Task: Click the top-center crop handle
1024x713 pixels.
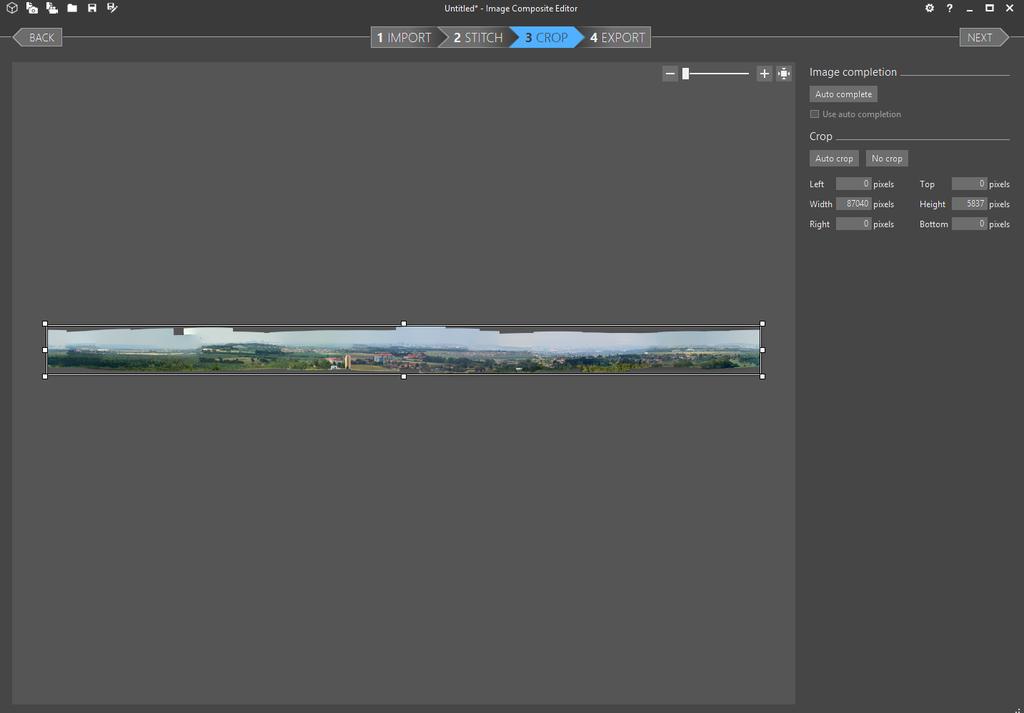Action: click(404, 323)
